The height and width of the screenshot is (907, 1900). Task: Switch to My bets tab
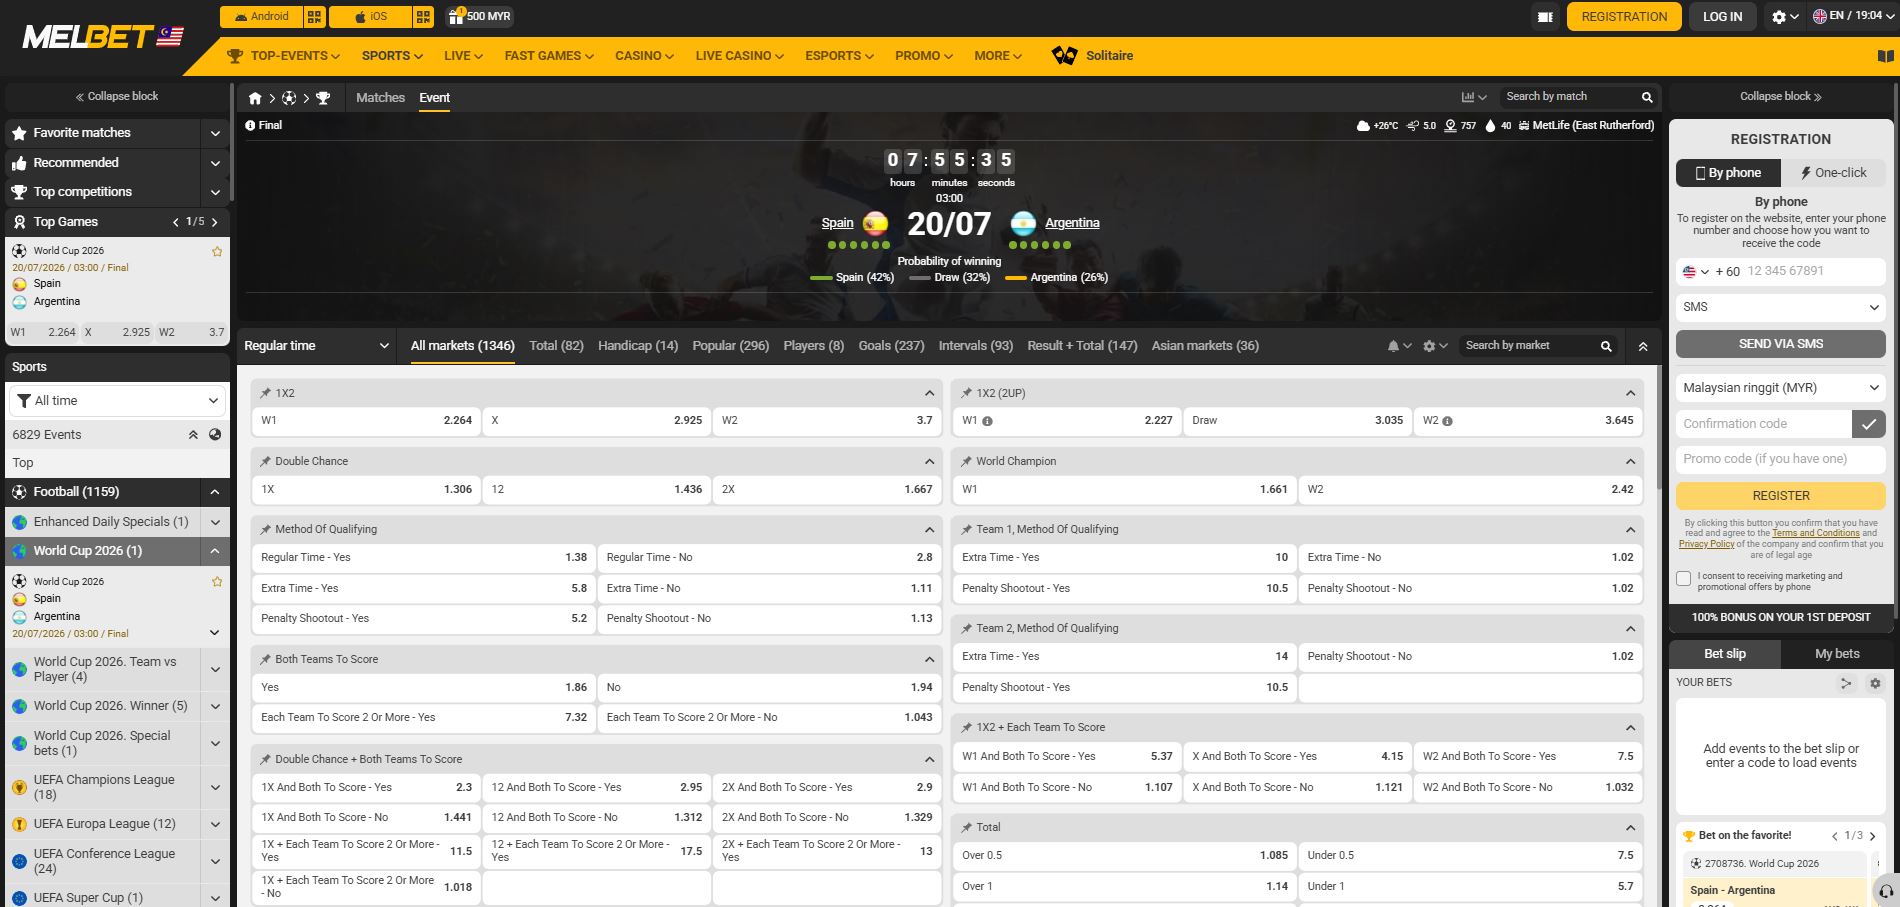point(1837,654)
